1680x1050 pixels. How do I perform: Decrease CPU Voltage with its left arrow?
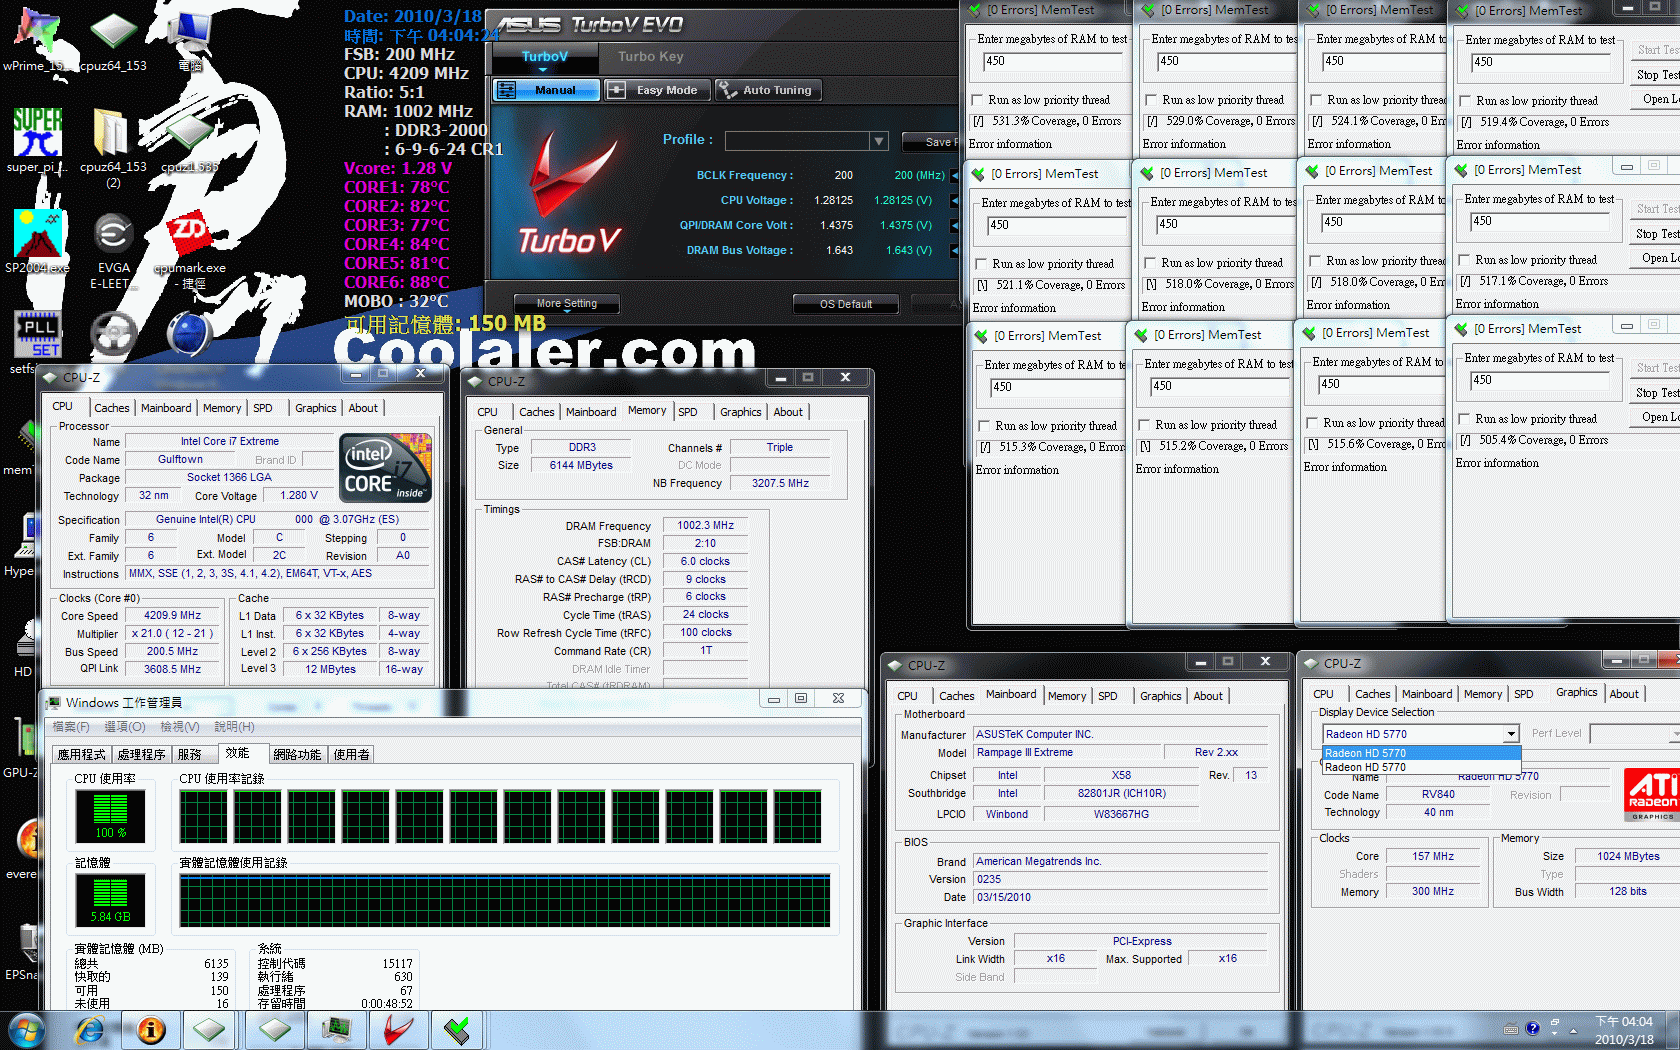click(x=955, y=200)
